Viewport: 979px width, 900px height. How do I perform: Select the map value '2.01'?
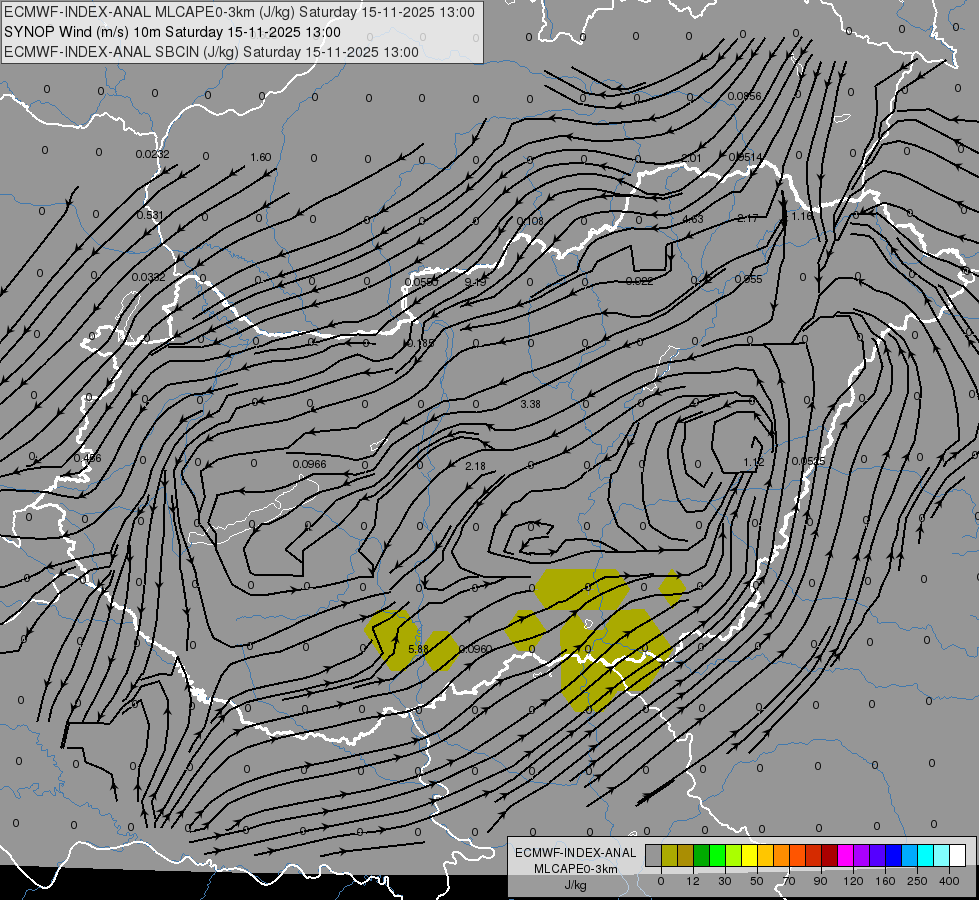click(x=691, y=158)
